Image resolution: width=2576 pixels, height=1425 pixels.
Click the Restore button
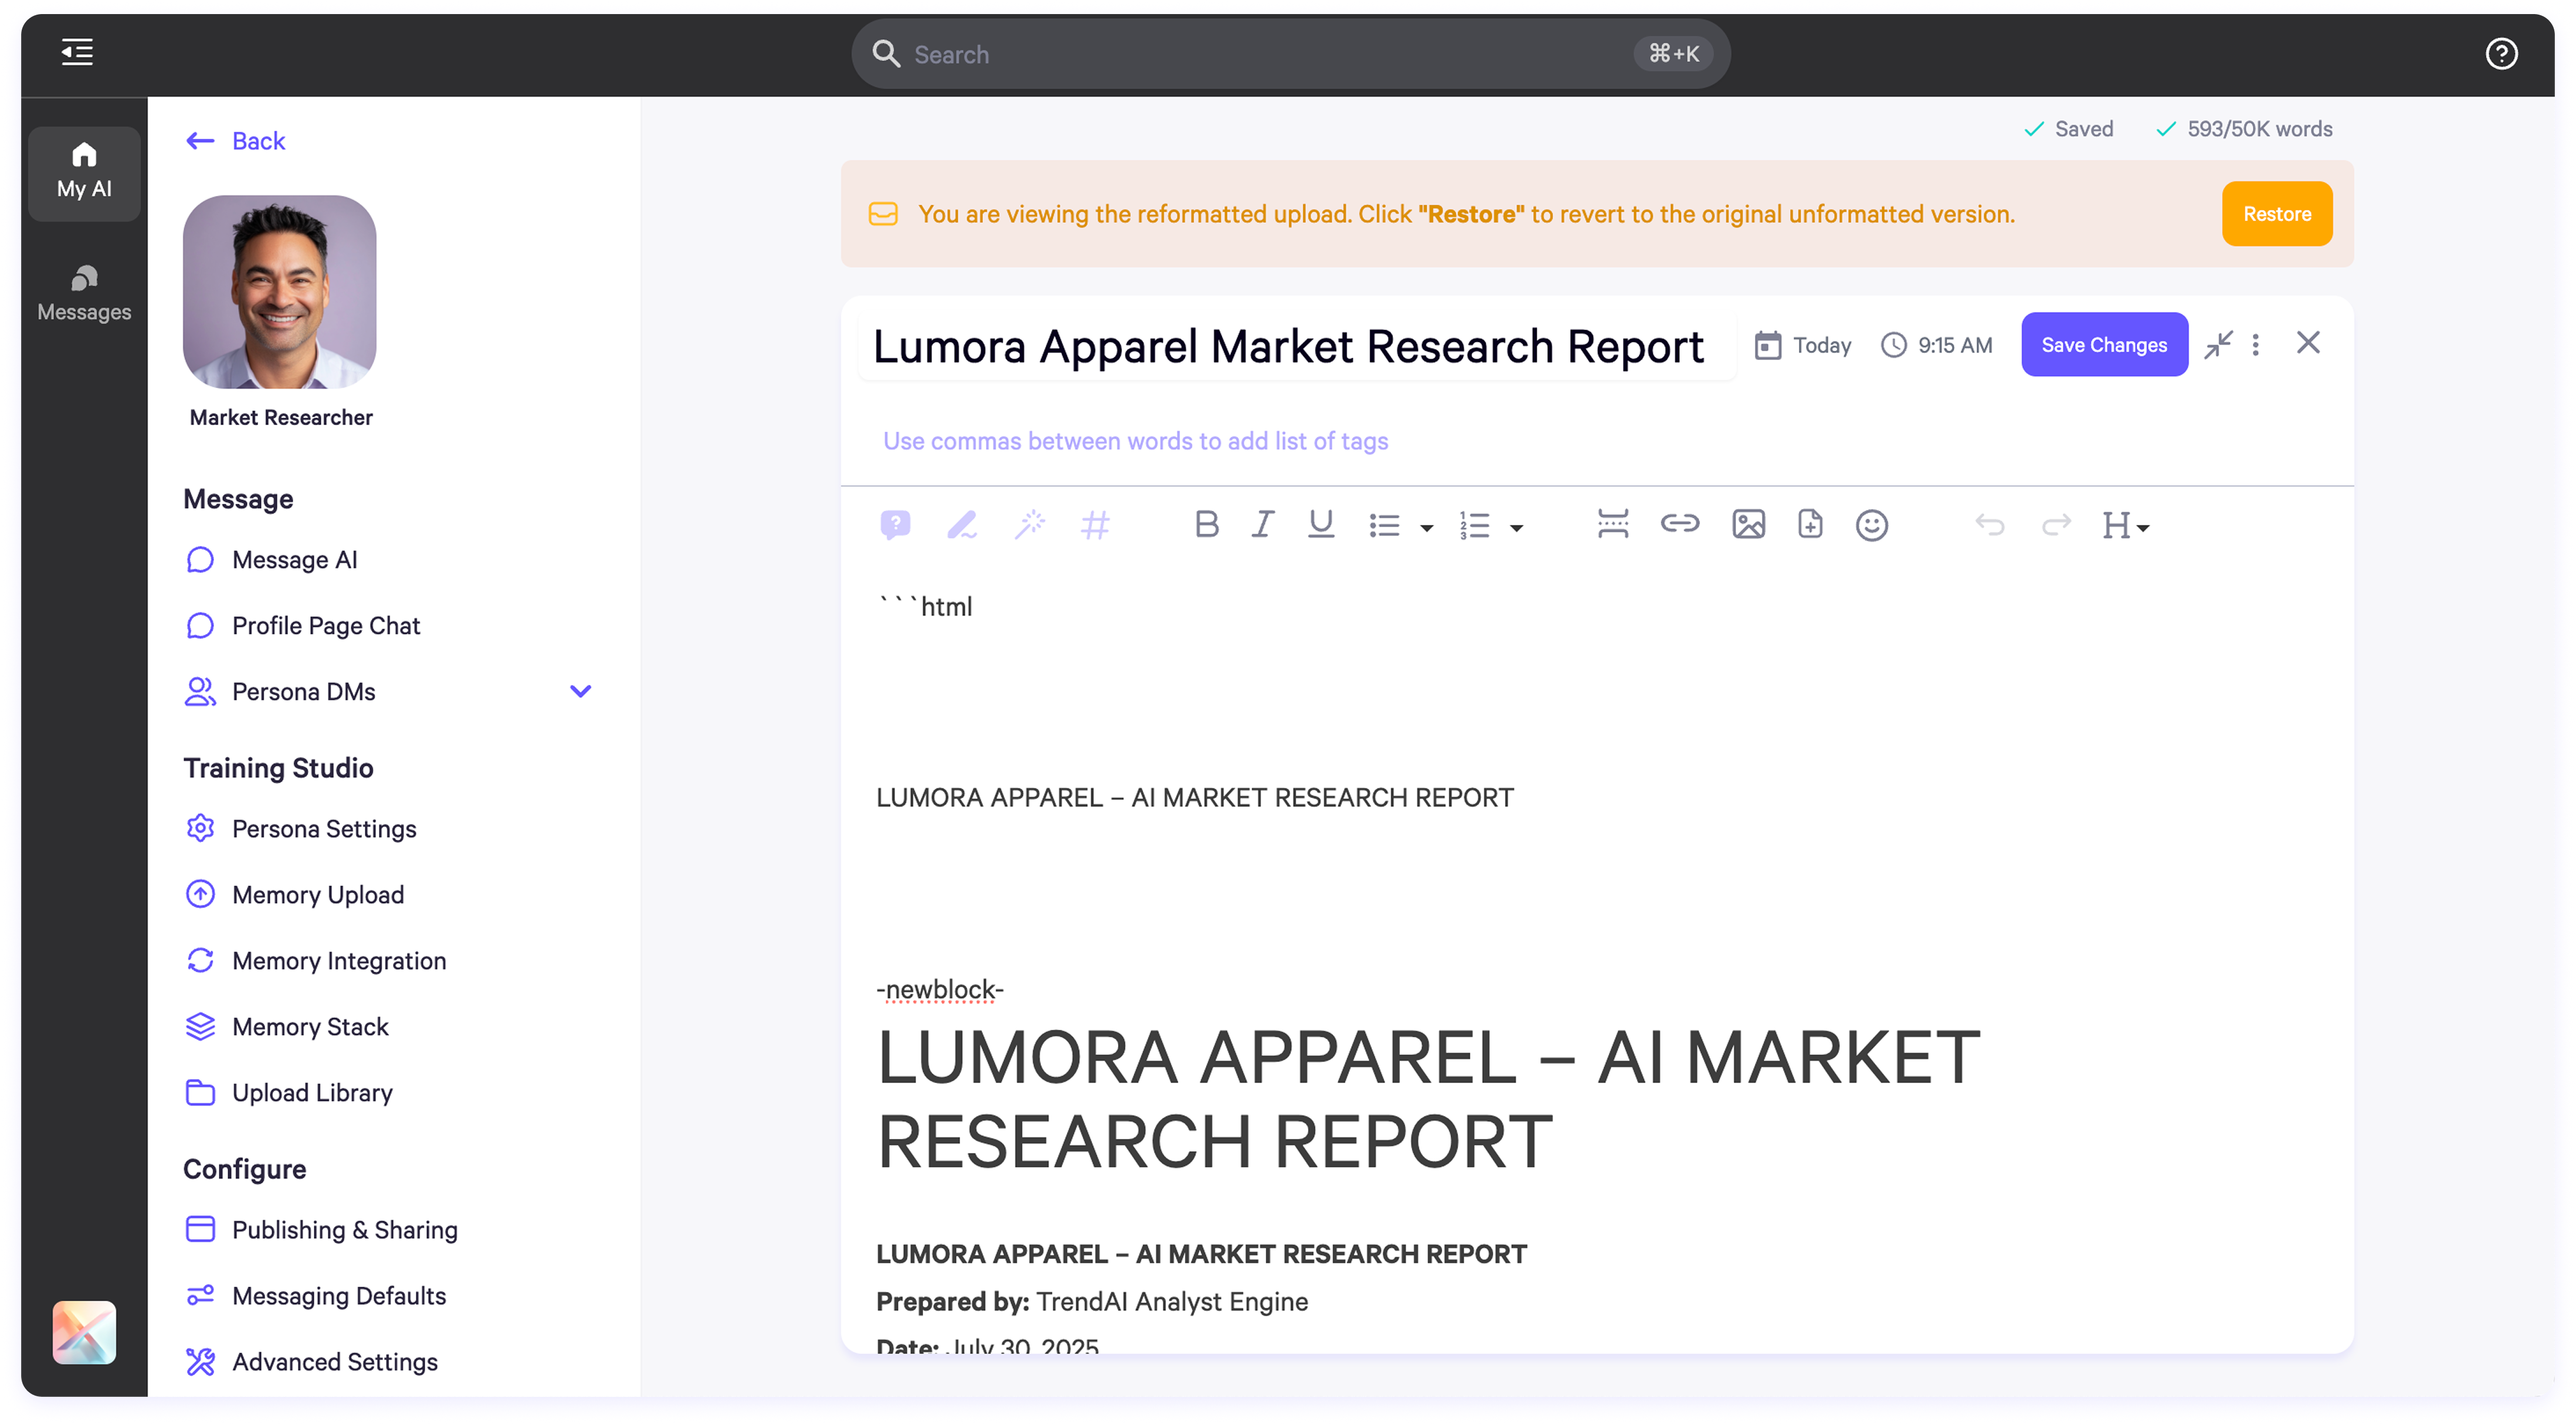pyautogui.click(x=2276, y=214)
